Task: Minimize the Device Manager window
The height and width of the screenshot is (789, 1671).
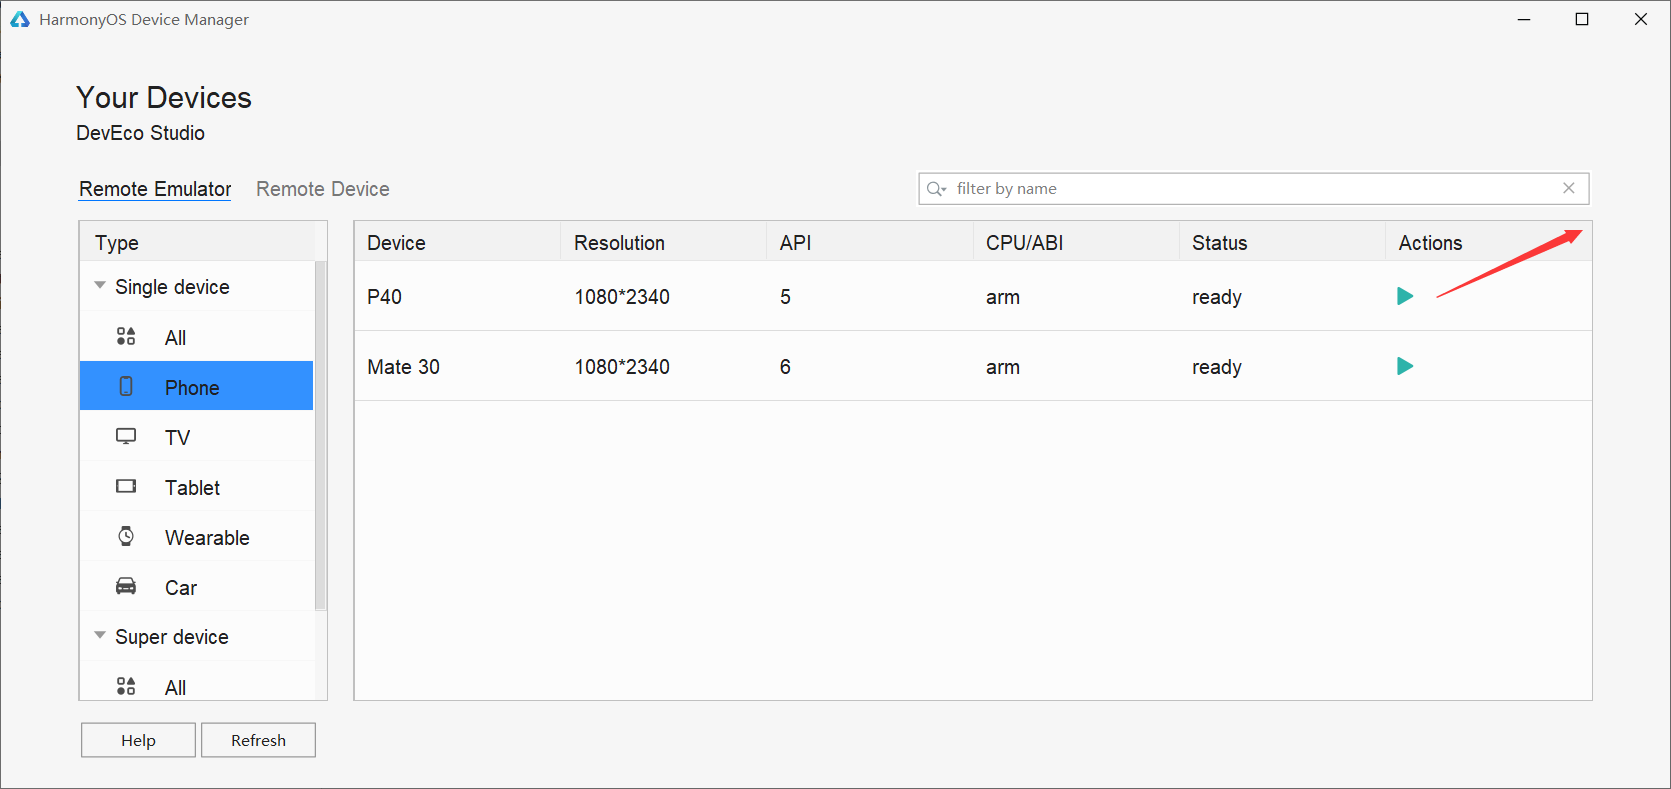Action: 1524,19
